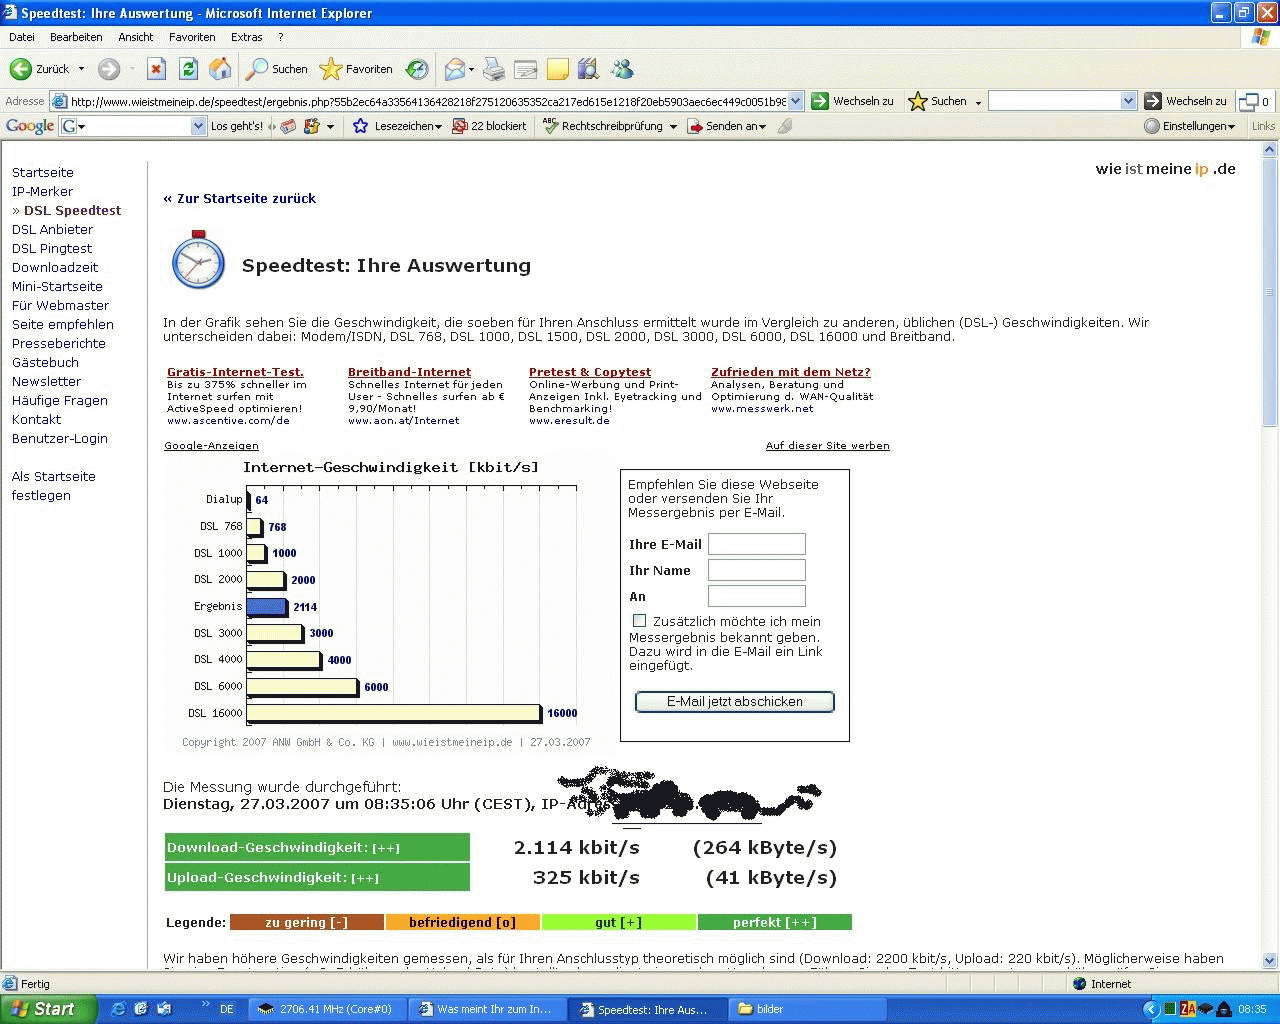Screen dimensions: 1280x1024
Task: Expand the address bar URL dropdown
Action: point(796,101)
